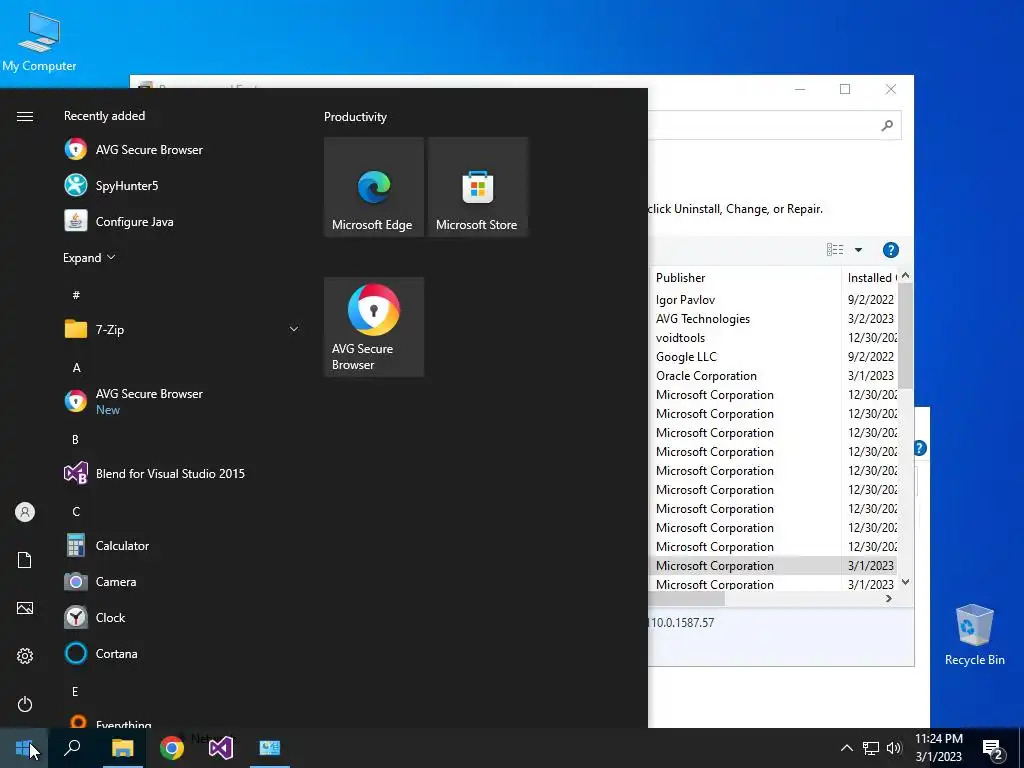
Task: Open File Explorer from the taskbar
Action: point(122,748)
